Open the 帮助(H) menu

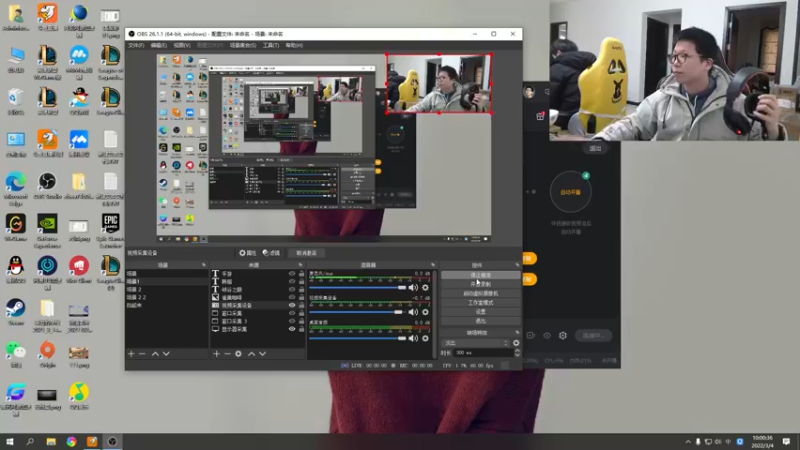[x=294, y=45]
